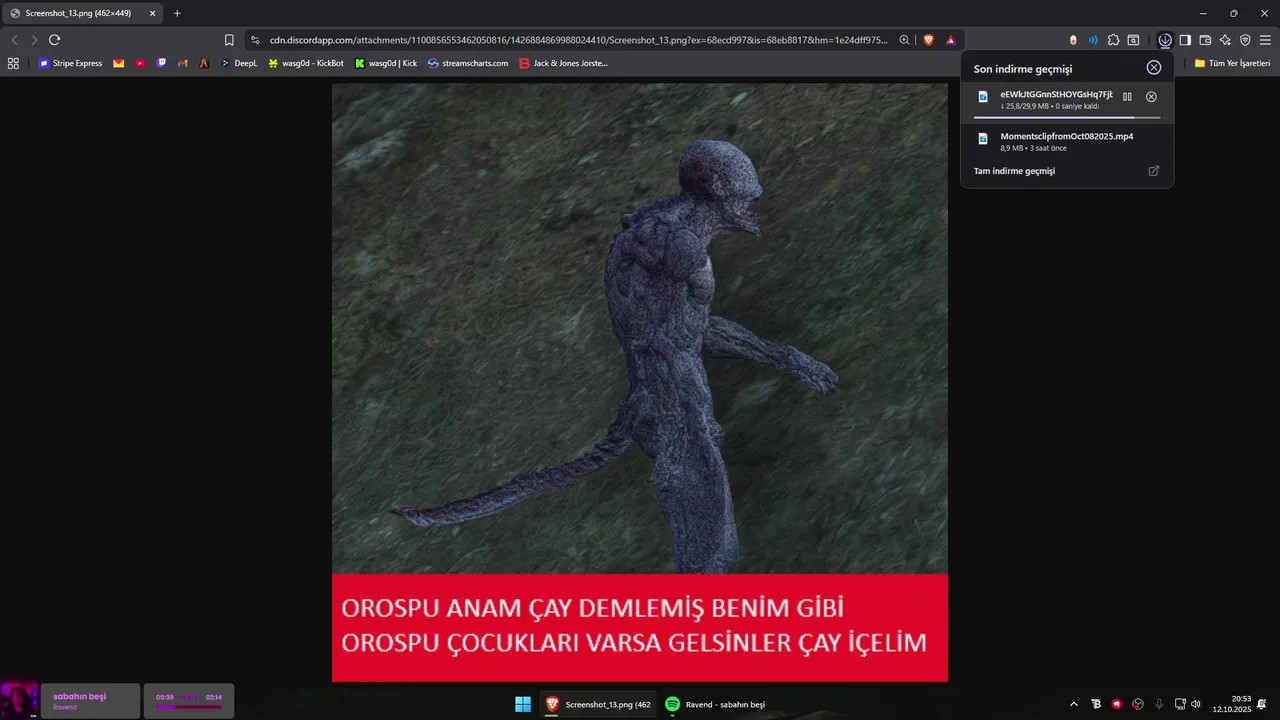Image resolution: width=1280 pixels, height=720 pixels.
Task: Open the Brave Wallet icon
Action: [1205, 40]
